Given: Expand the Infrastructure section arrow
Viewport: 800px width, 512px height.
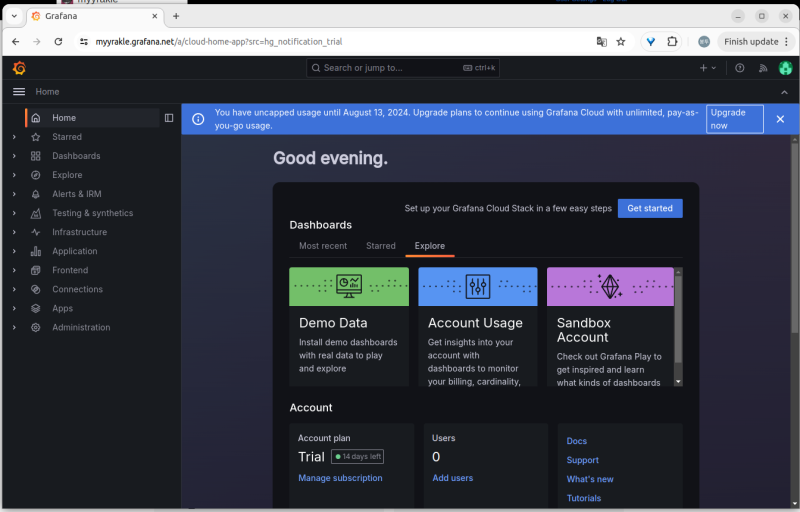Looking at the screenshot, I should tap(14, 232).
